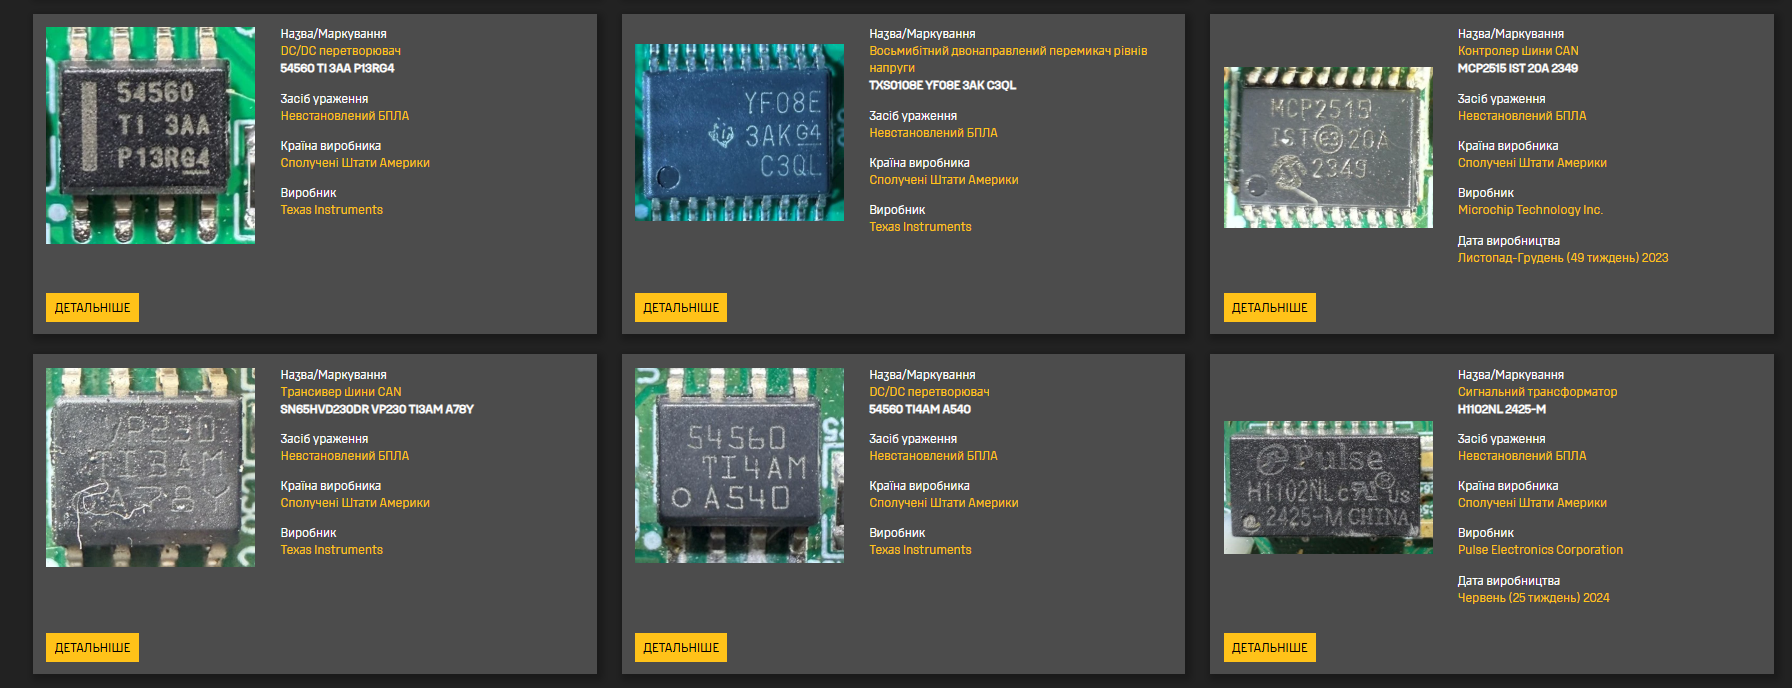This screenshot has height=688, width=1792.
Task: Click the 'Червень (25 тиждень) 2024' date link
Action: (1533, 598)
